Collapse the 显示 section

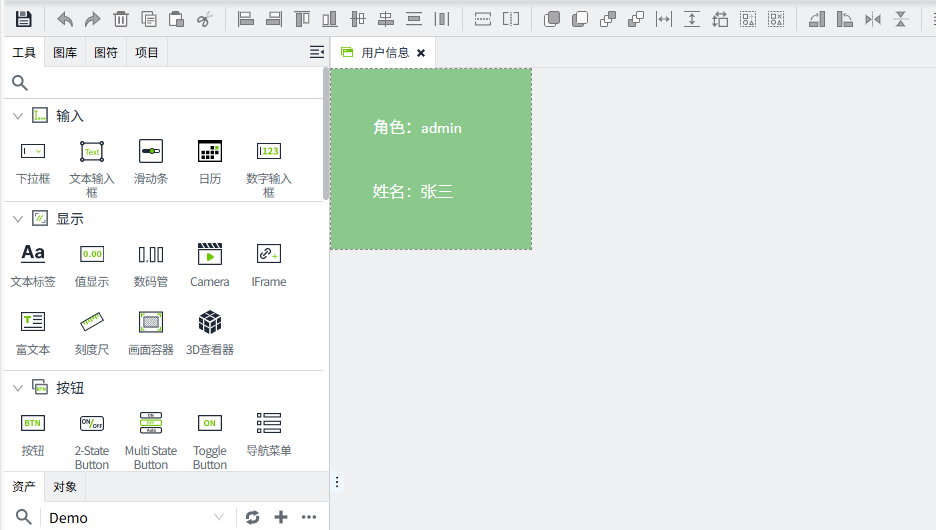click(18, 218)
